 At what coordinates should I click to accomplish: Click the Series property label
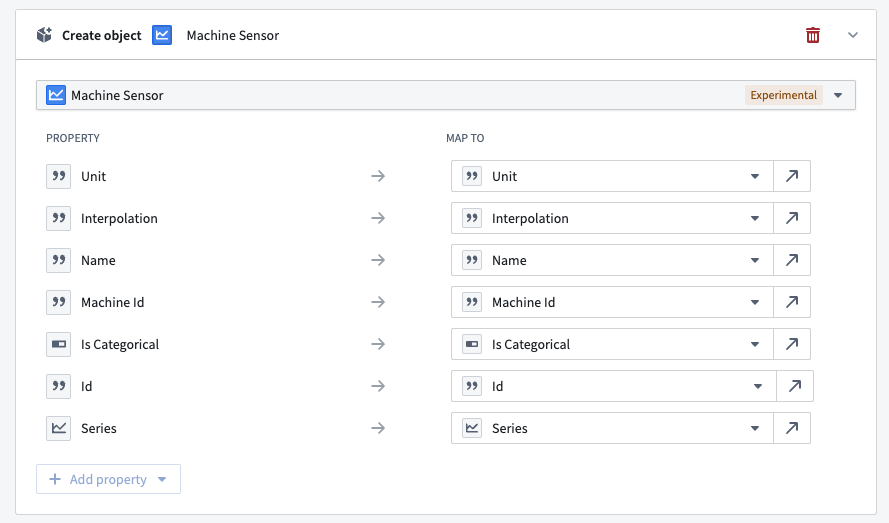(99, 428)
